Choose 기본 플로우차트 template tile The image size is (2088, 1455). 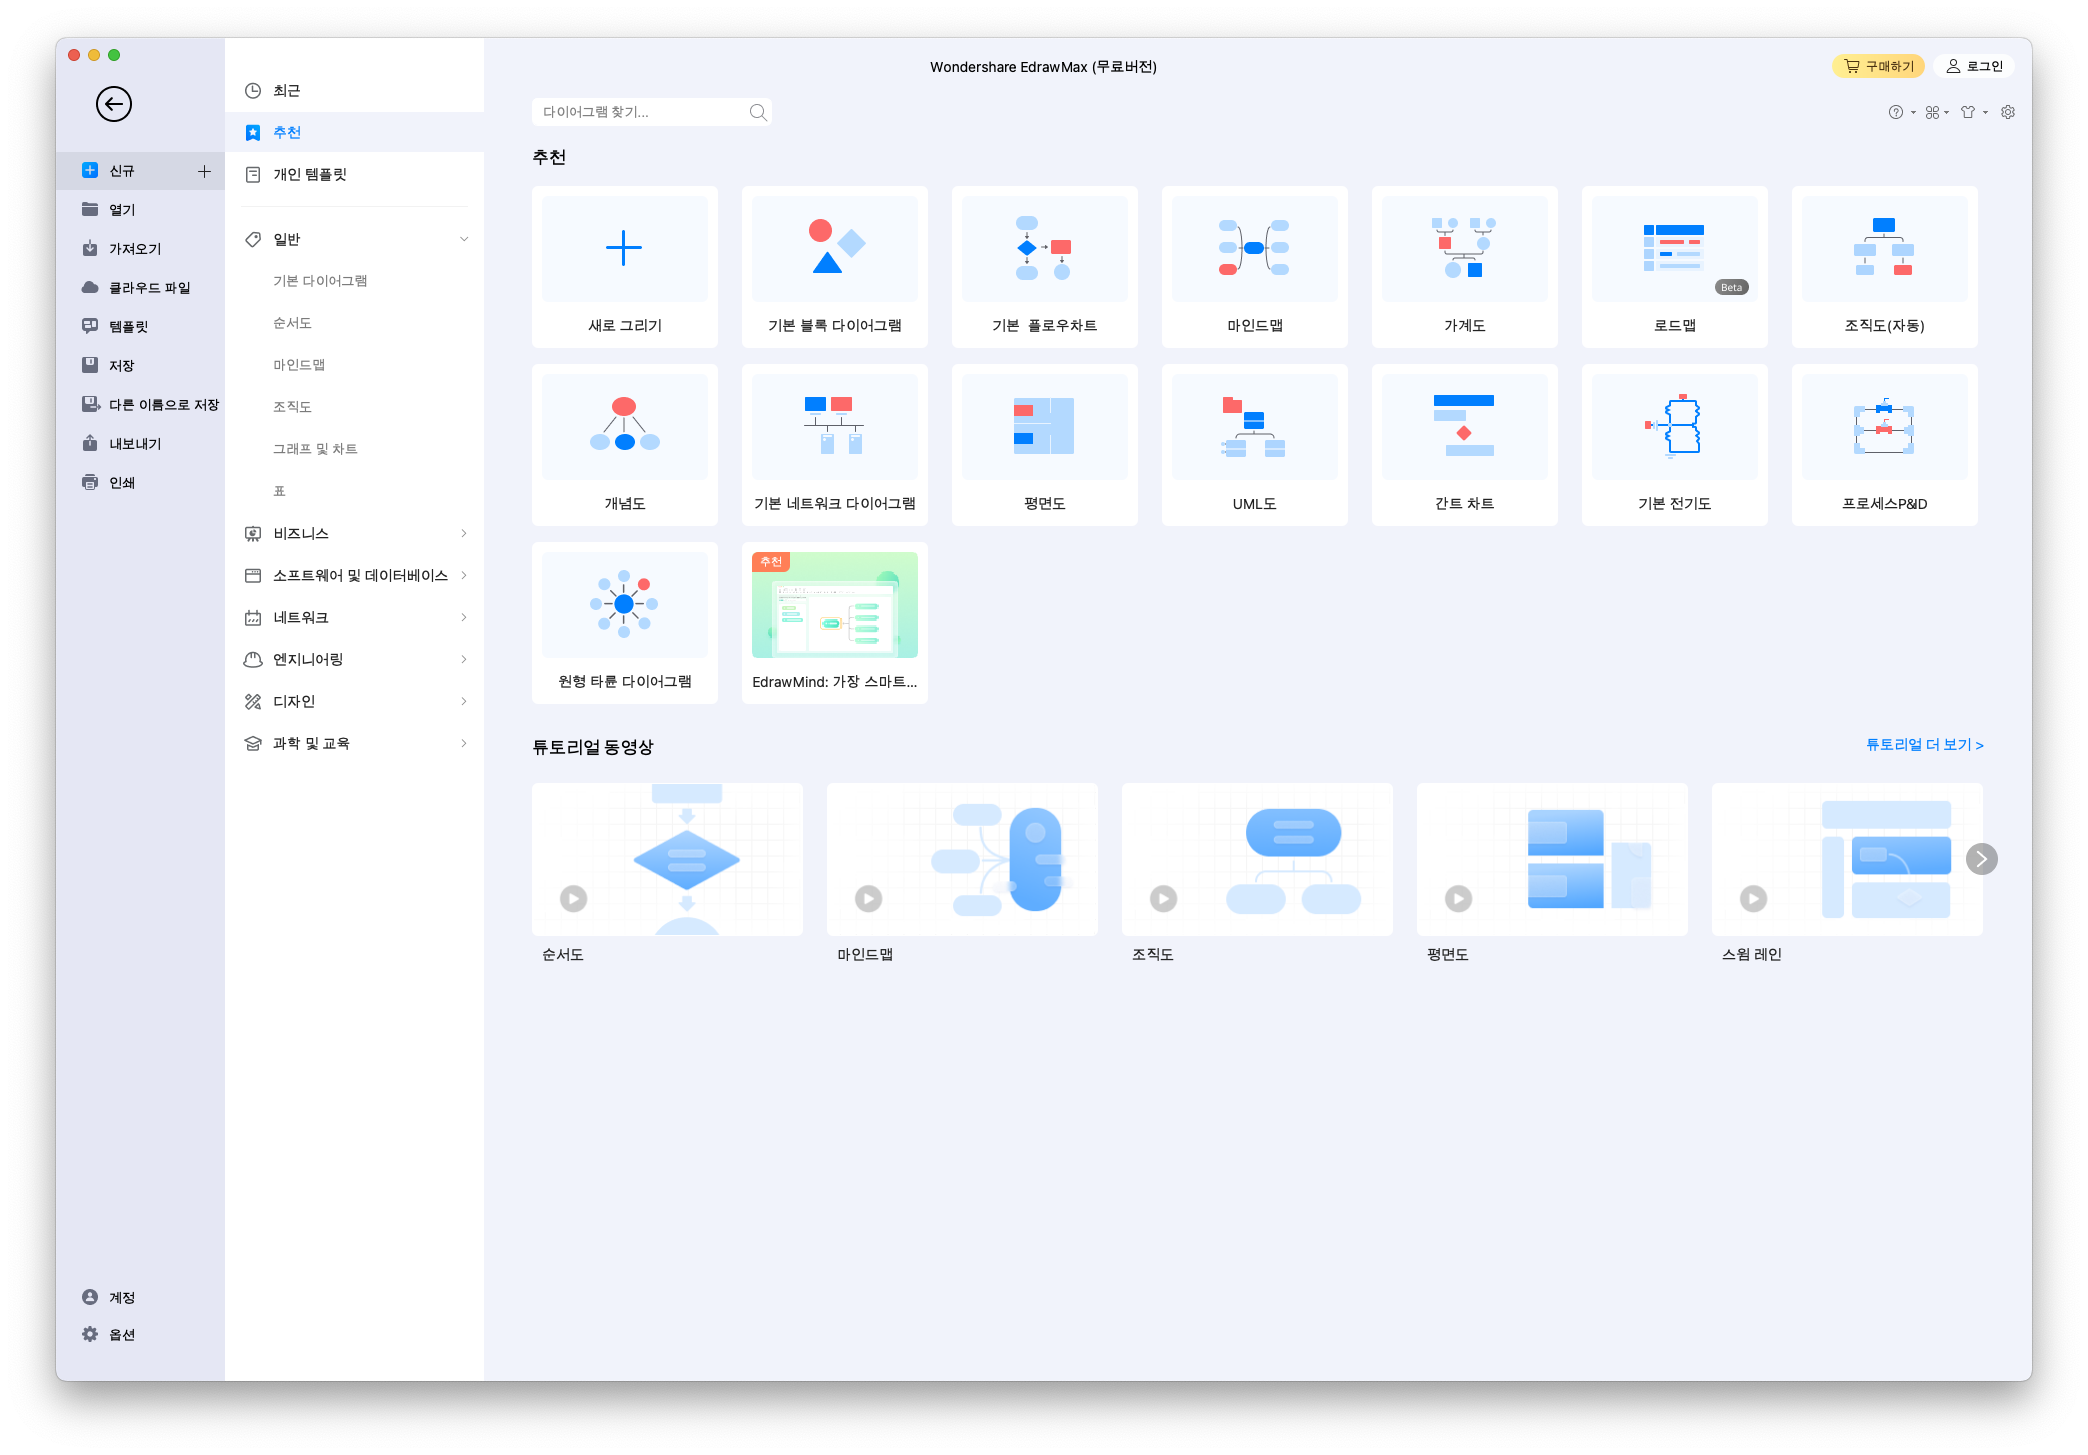tap(1044, 267)
